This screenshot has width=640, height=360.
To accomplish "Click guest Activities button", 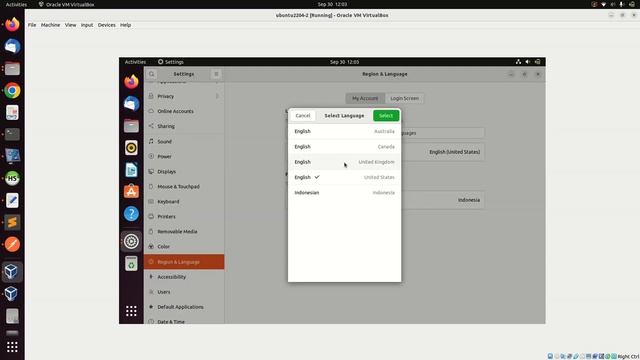I will coord(135,62).
